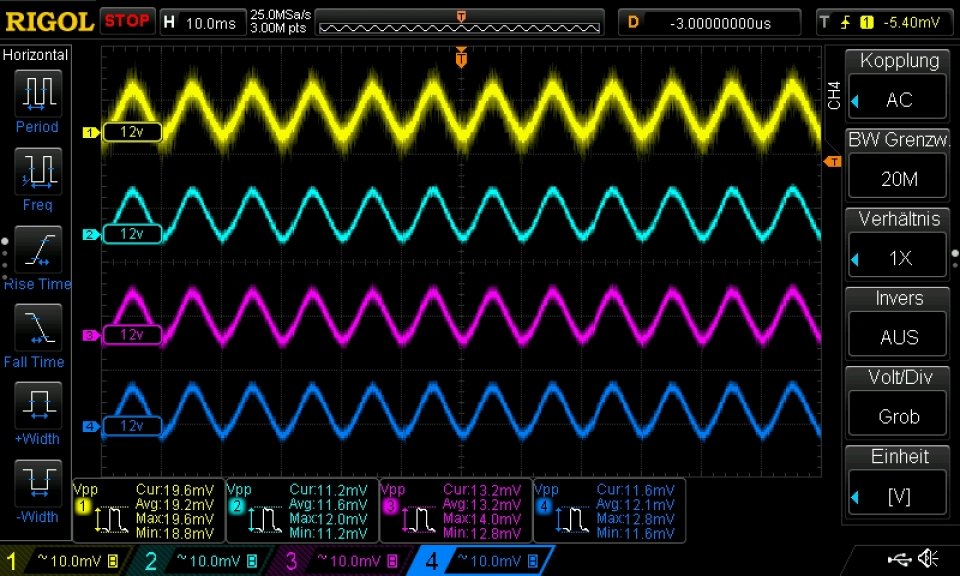Open the Einheit [V] unit menu
This screenshot has height=576, width=960.
coord(898,481)
